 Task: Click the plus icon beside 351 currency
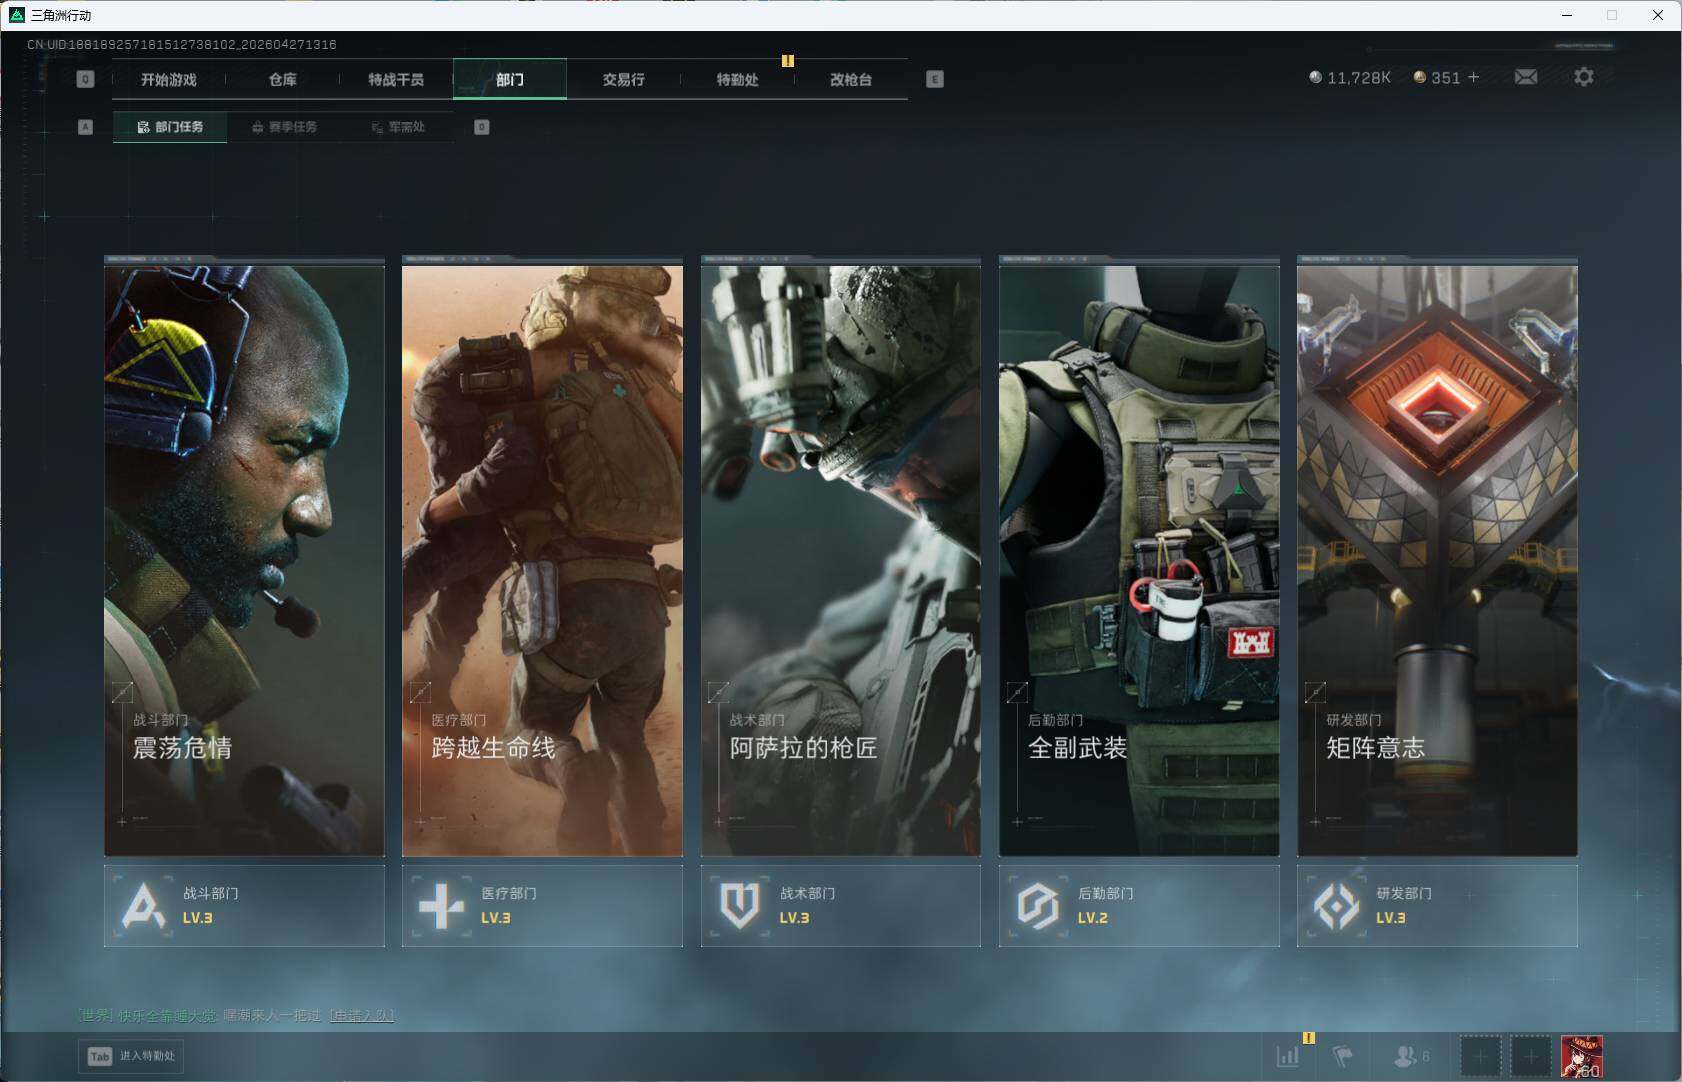(1473, 77)
